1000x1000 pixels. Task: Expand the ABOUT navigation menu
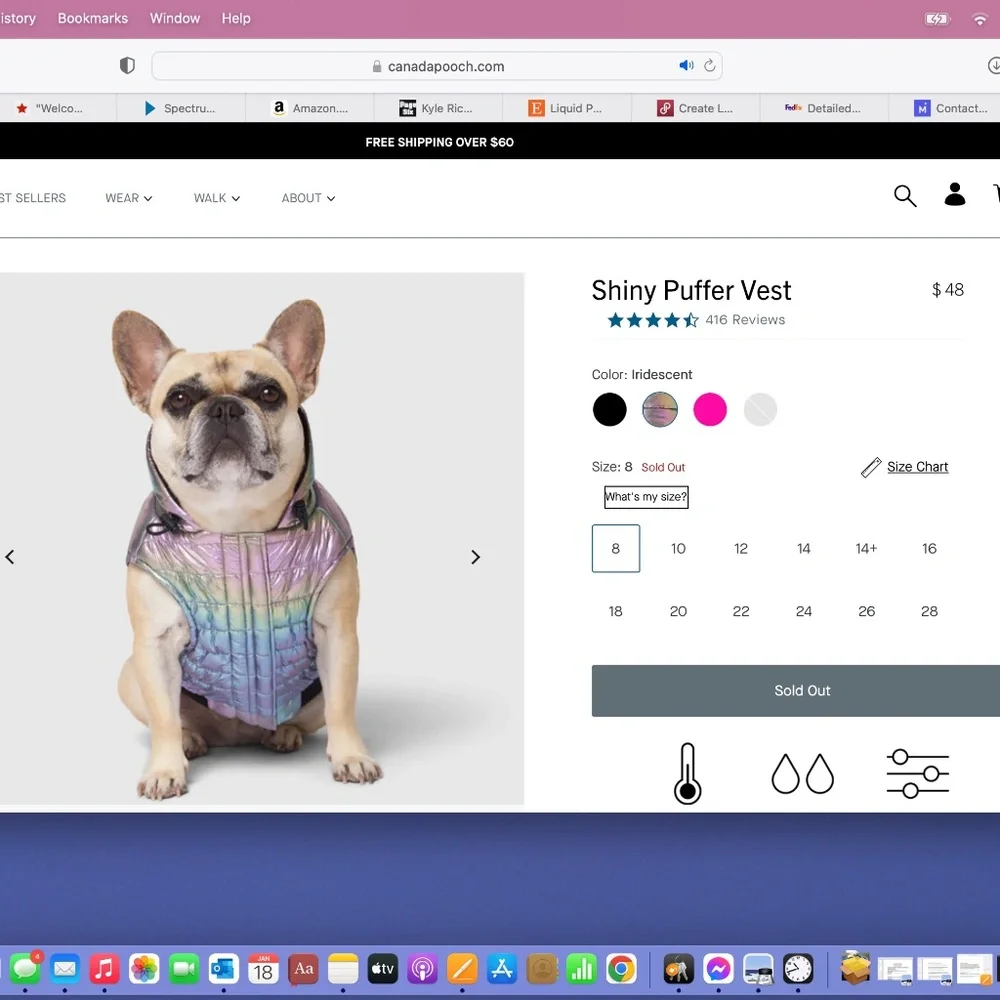coord(308,198)
